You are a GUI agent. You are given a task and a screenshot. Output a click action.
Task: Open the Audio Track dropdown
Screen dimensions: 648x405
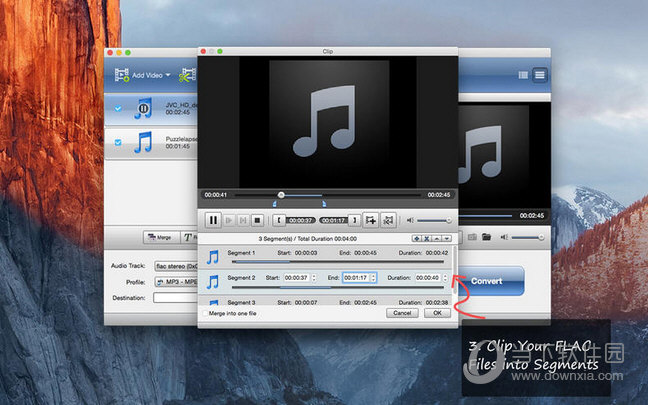(176, 266)
